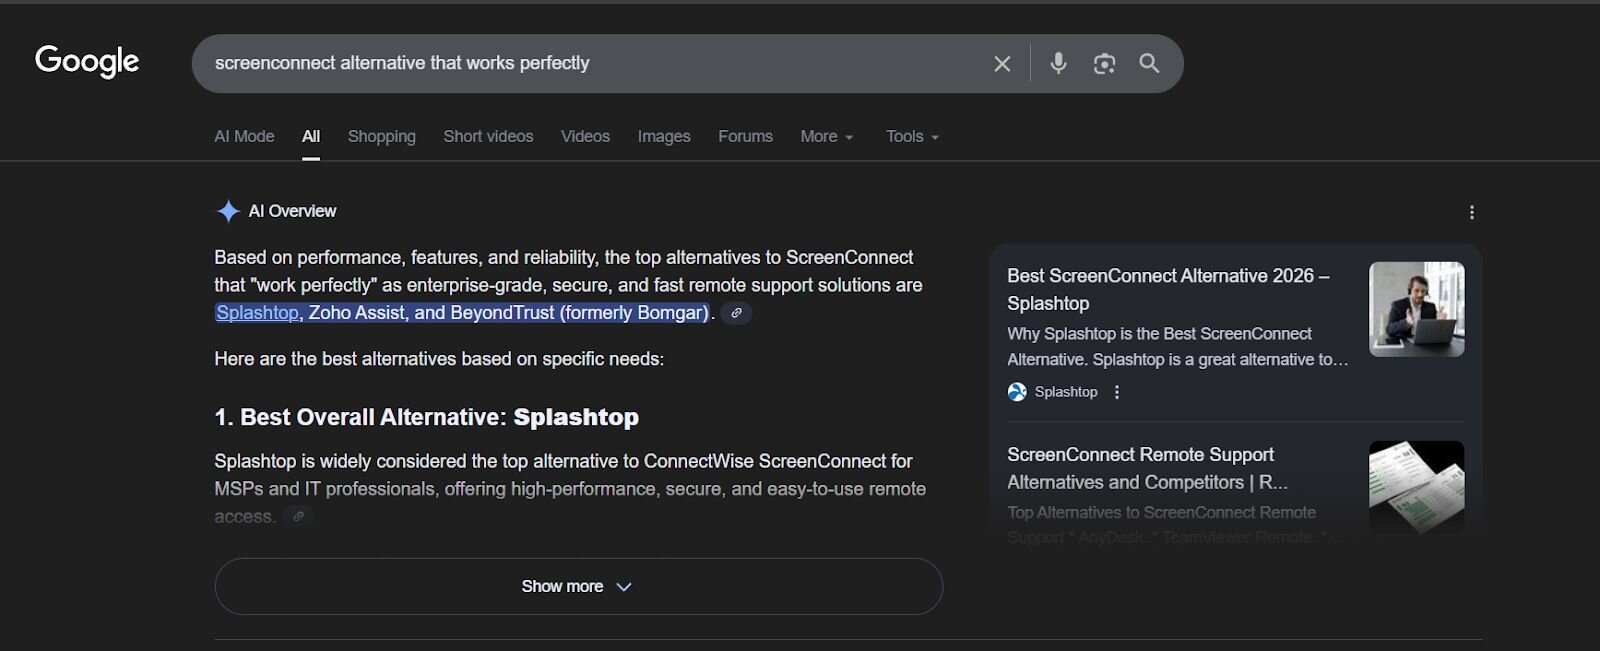Click source link icon after BeyondTrust sentence

736,313
